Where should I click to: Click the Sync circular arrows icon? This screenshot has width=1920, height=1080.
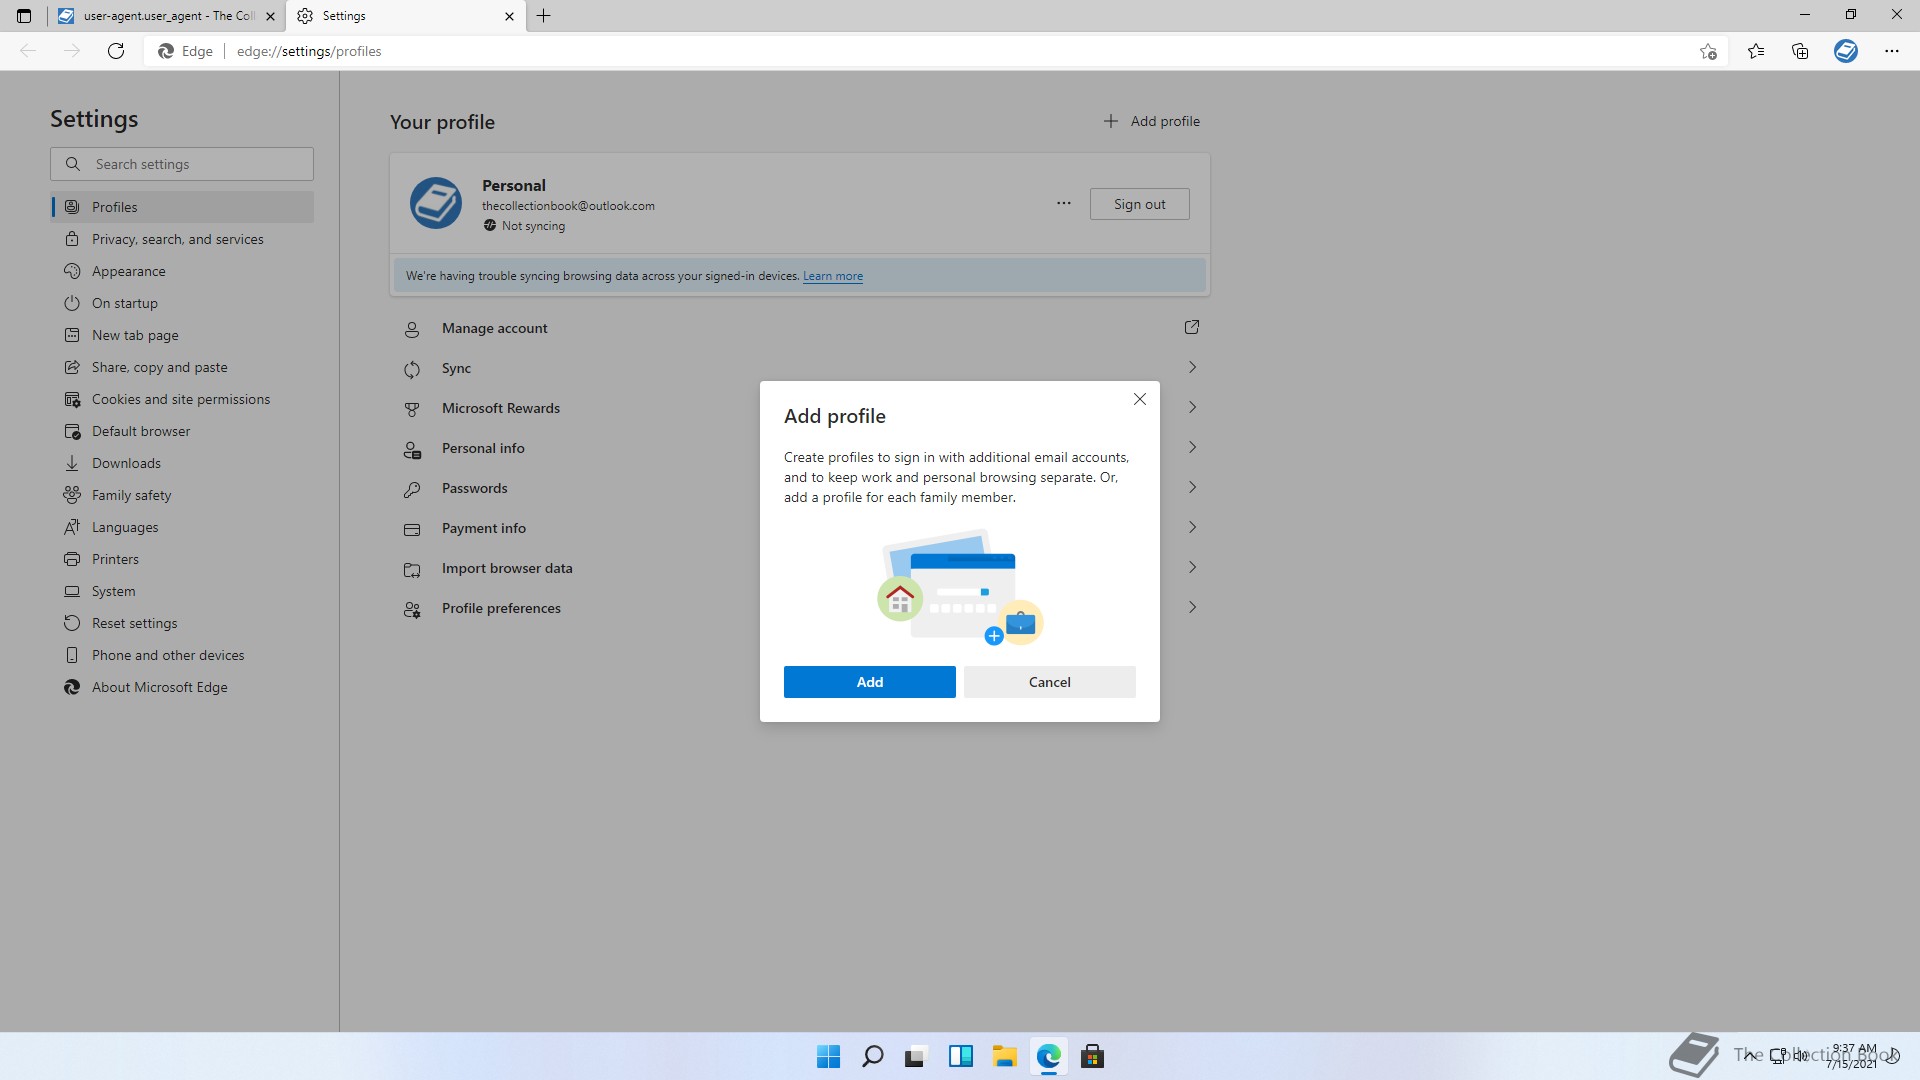[x=412, y=369]
